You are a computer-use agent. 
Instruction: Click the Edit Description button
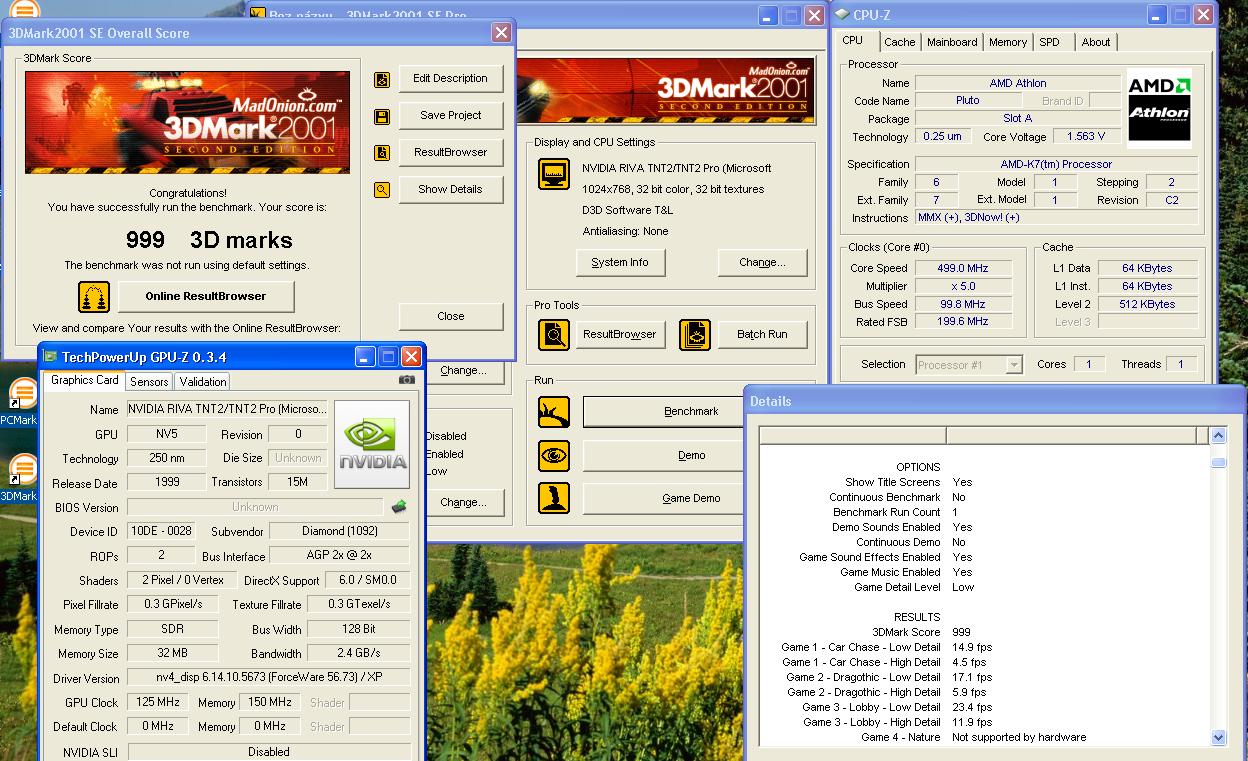point(451,79)
